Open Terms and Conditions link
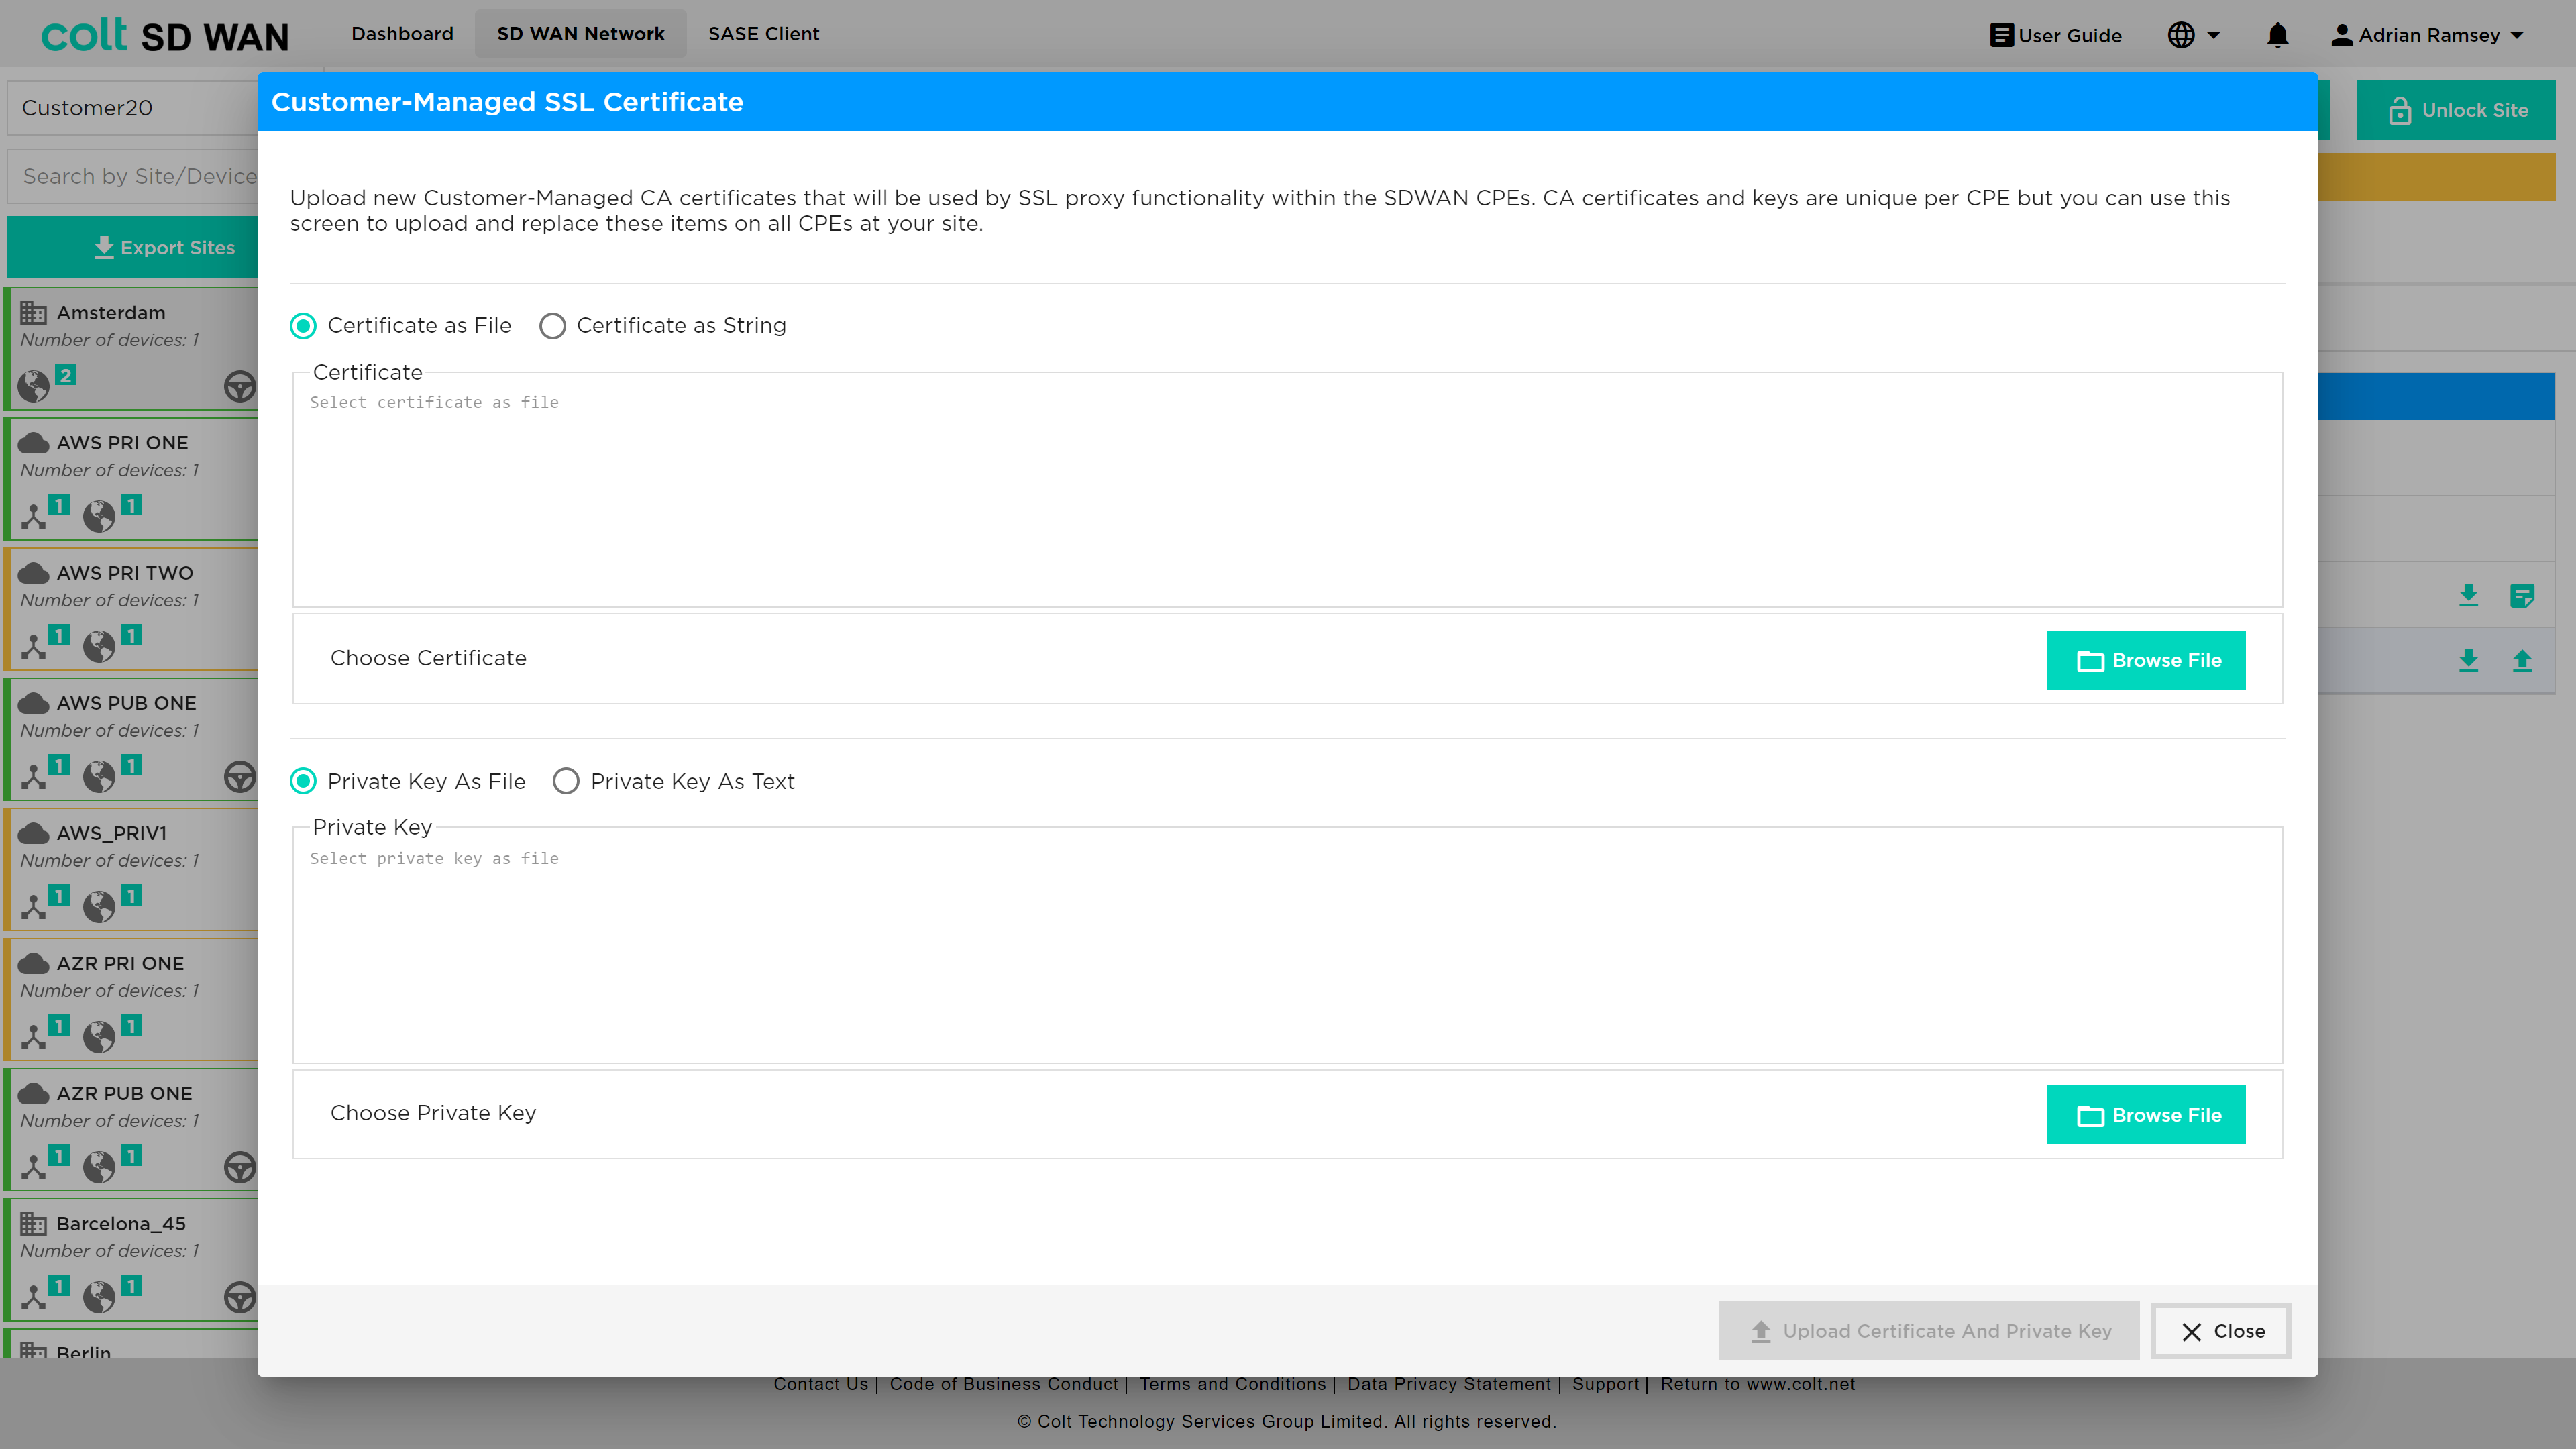The image size is (2576, 1449). (1232, 1384)
